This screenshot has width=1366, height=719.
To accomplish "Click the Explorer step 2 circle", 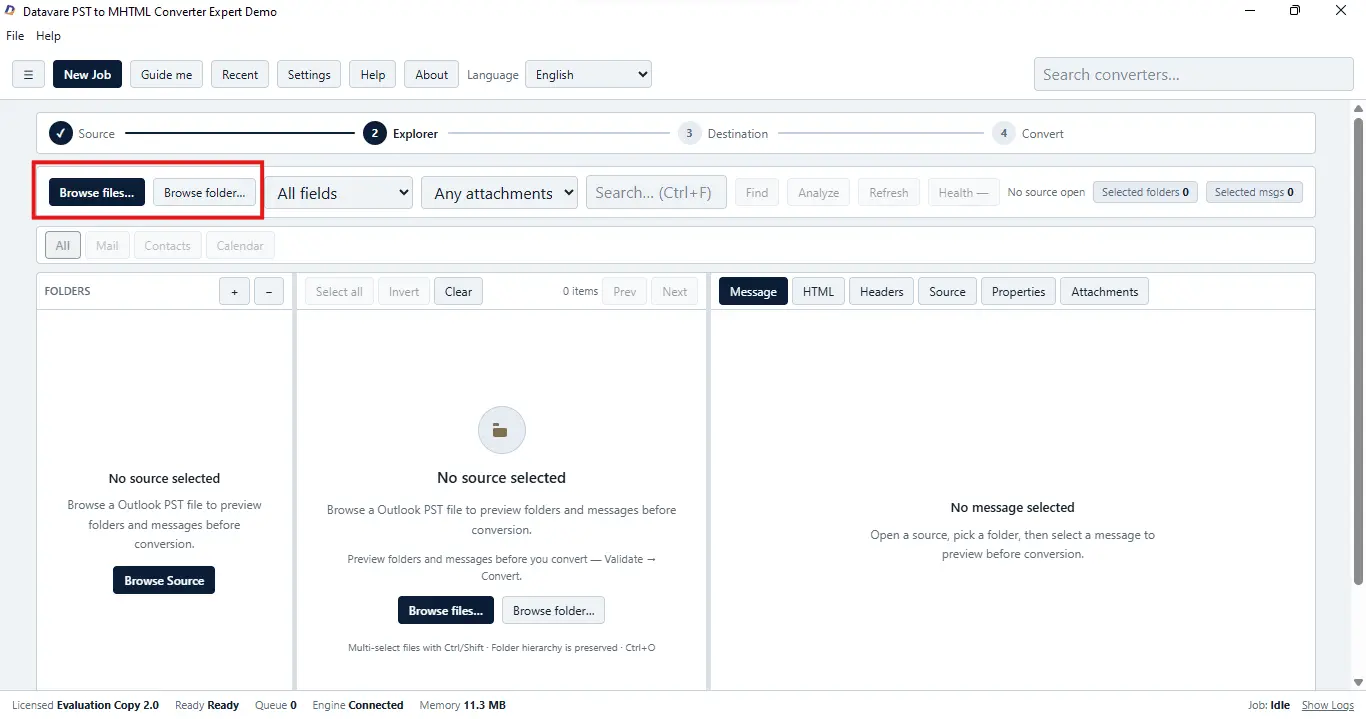I will coord(375,133).
